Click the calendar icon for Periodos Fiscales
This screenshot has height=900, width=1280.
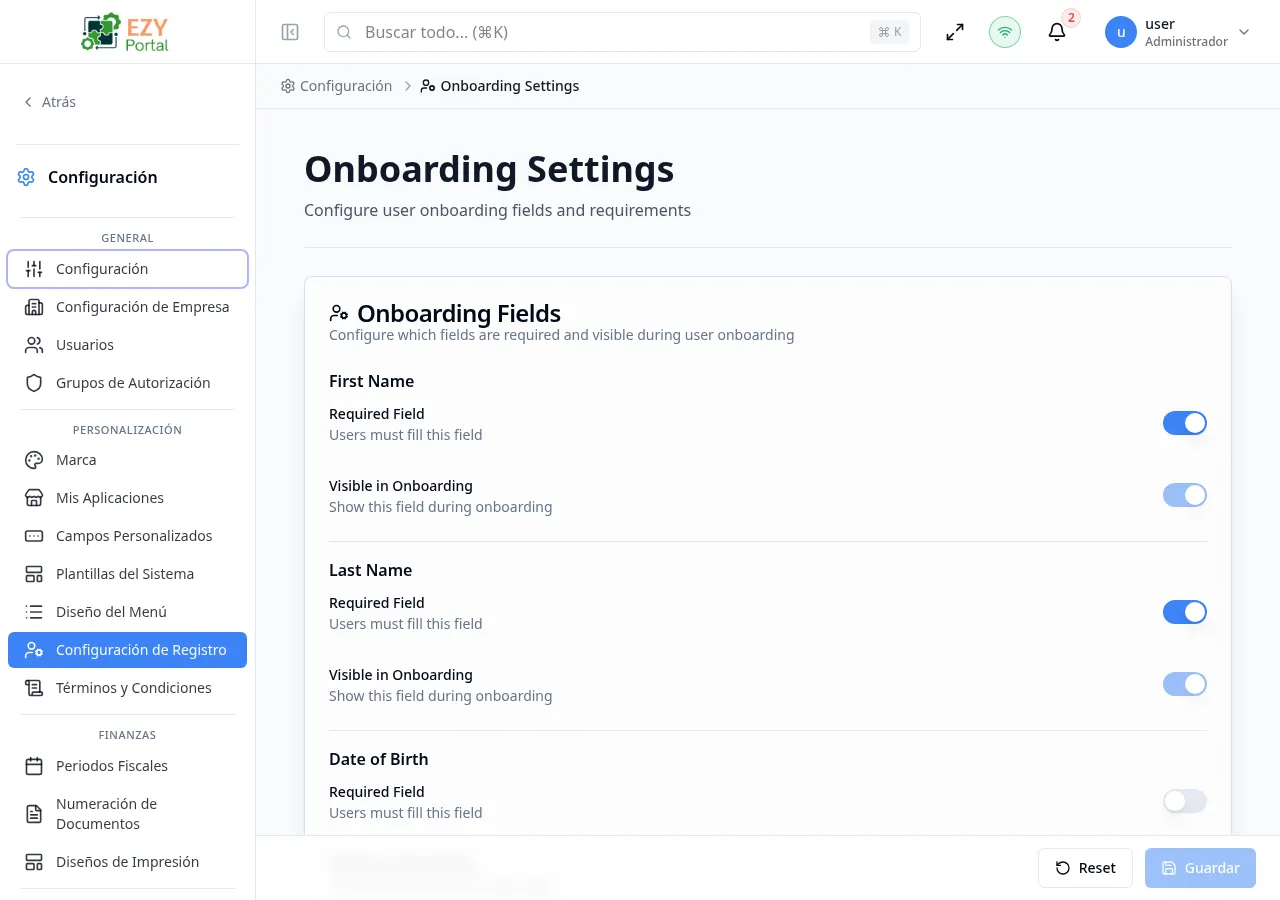coord(34,766)
